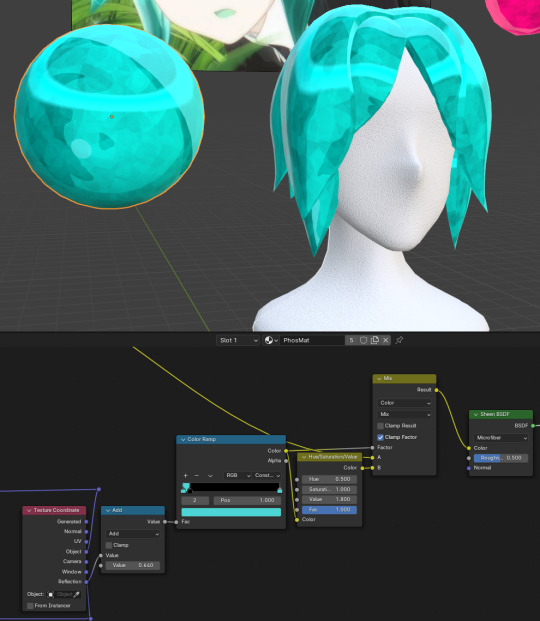The width and height of the screenshot is (540, 621).
Task: Pick object with eyedropper in Texture Coordinate node
Action: 76,594
